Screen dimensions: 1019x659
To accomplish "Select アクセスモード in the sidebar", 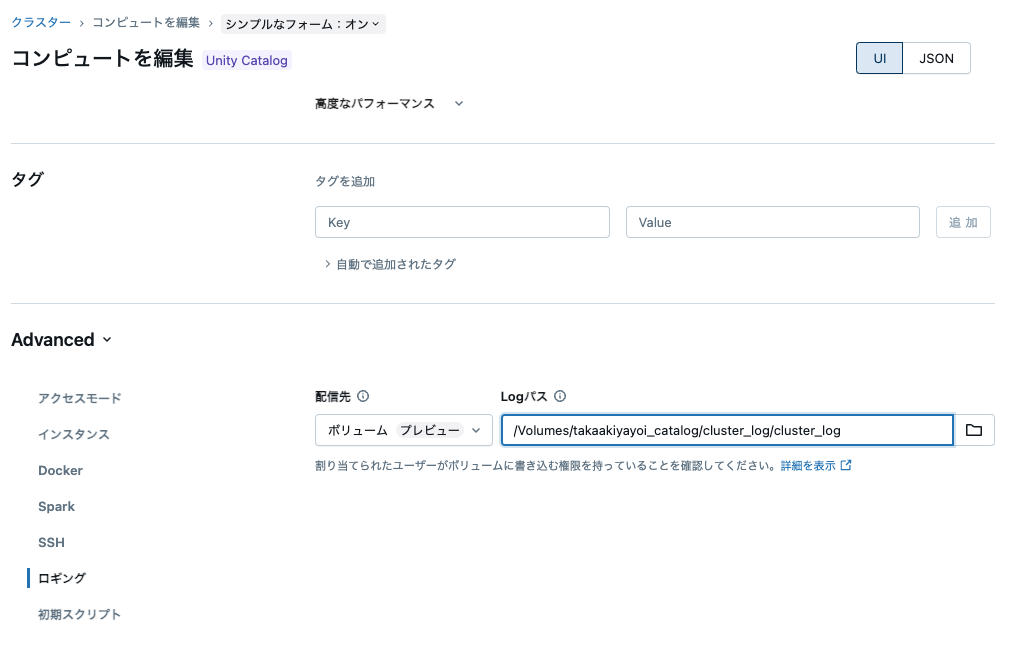I will tap(79, 398).
